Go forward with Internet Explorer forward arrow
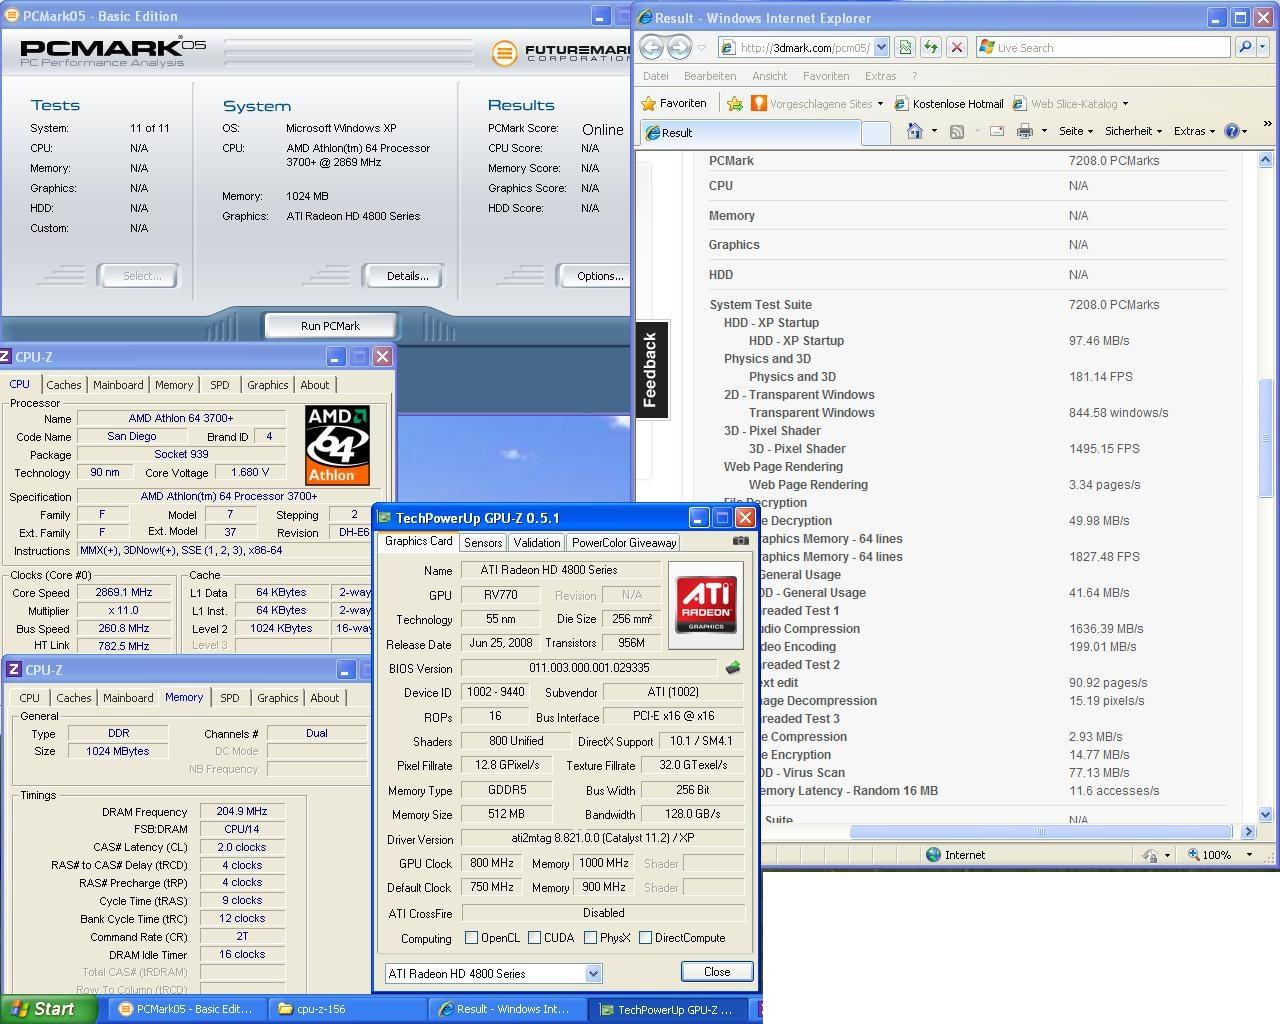This screenshot has width=1280, height=1024. click(679, 47)
